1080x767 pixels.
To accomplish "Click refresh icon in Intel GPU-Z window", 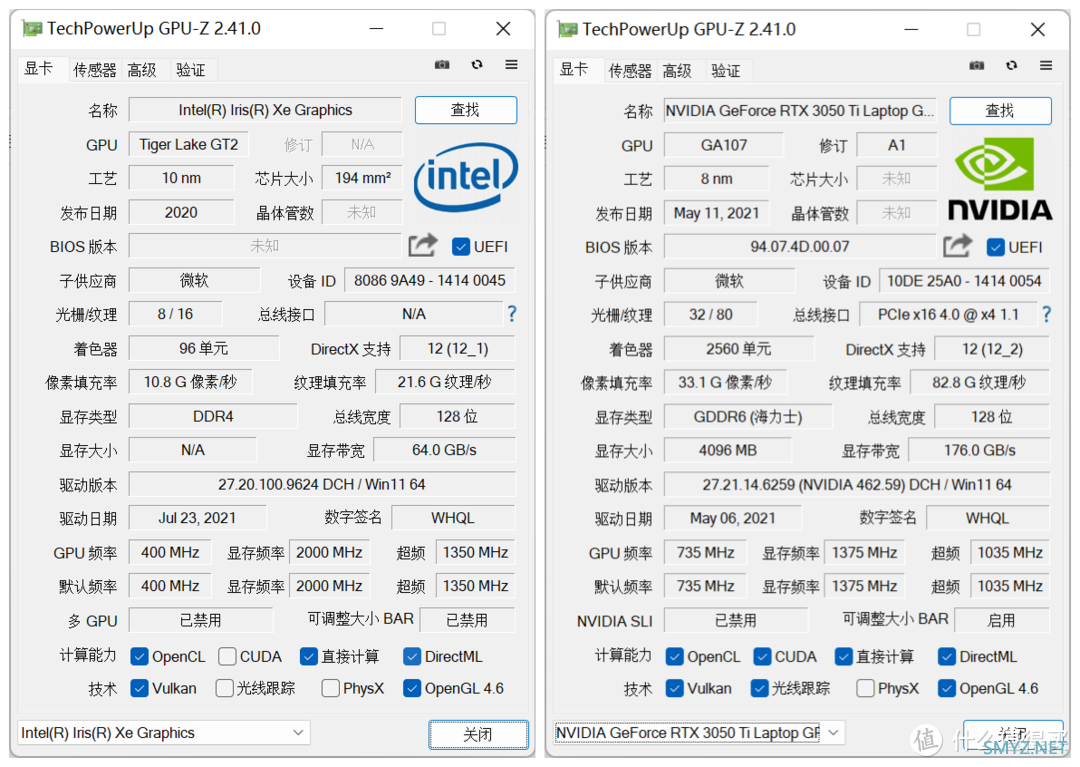I will click(x=477, y=65).
